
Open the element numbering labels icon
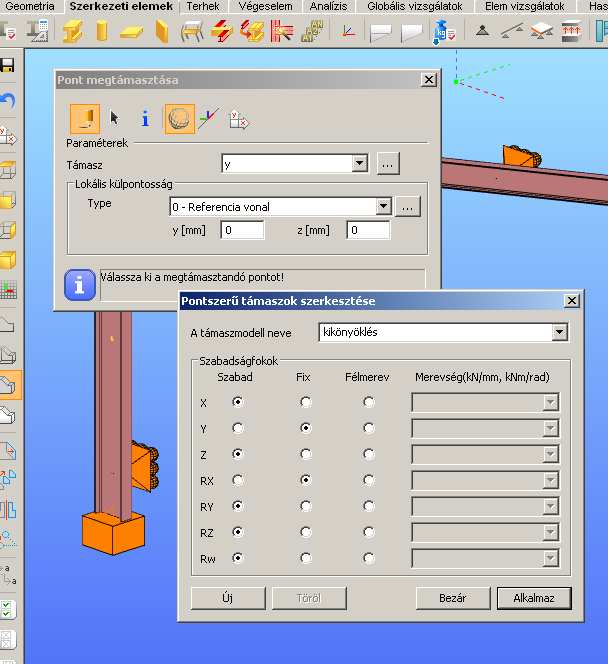point(312,31)
